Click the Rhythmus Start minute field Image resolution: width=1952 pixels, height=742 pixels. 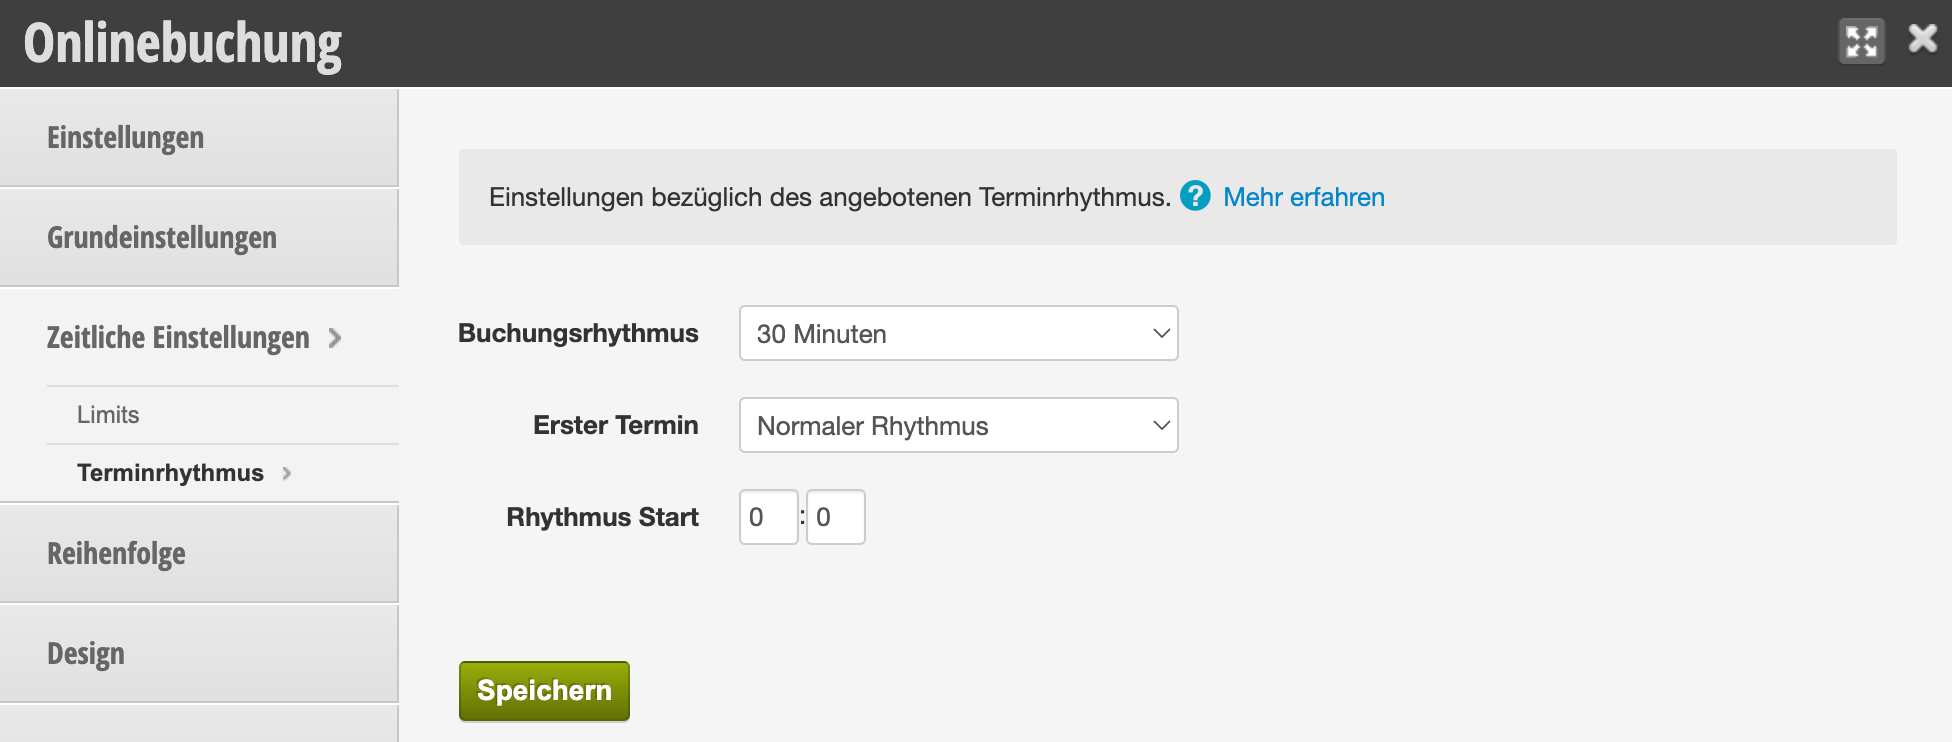click(x=835, y=517)
